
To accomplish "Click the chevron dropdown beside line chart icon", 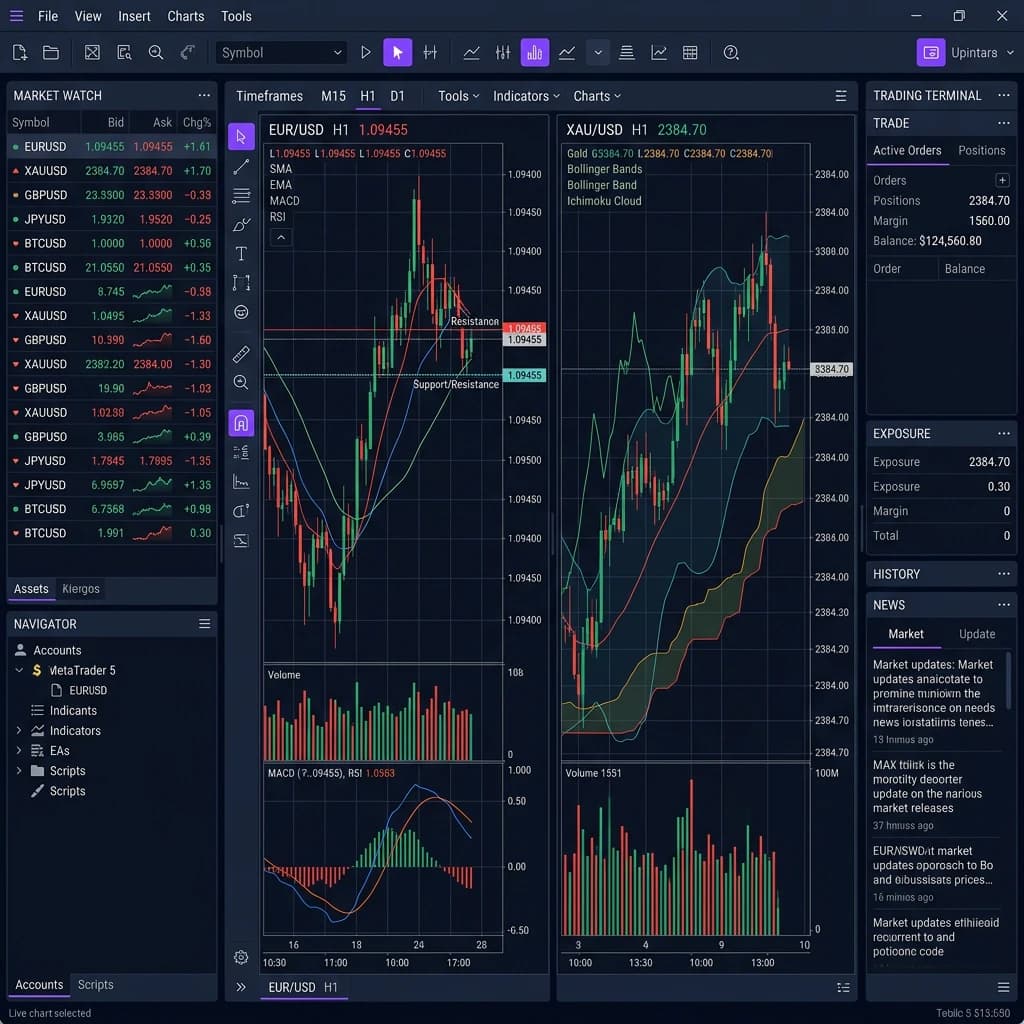I will [x=598, y=53].
